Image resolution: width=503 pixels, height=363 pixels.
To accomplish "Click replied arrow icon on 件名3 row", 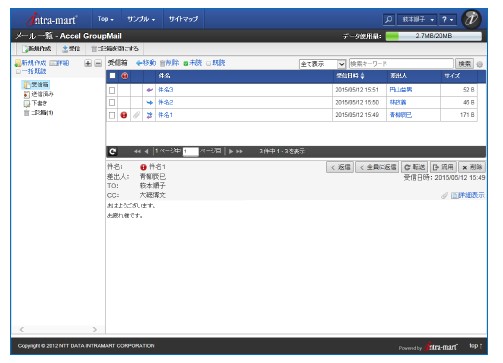I will [x=149, y=90].
